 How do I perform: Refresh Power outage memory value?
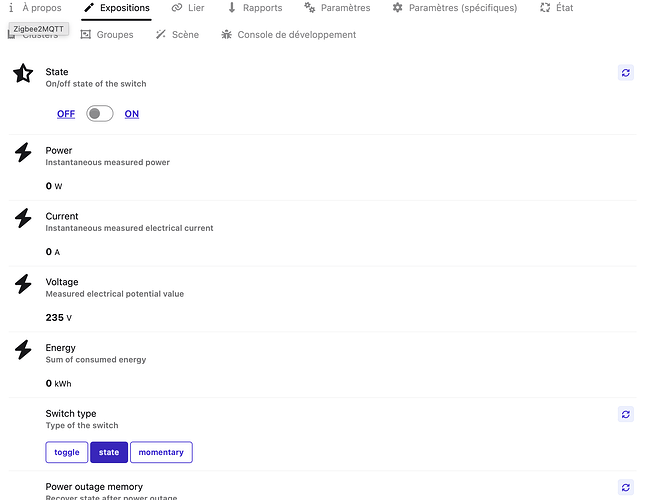point(626,488)
